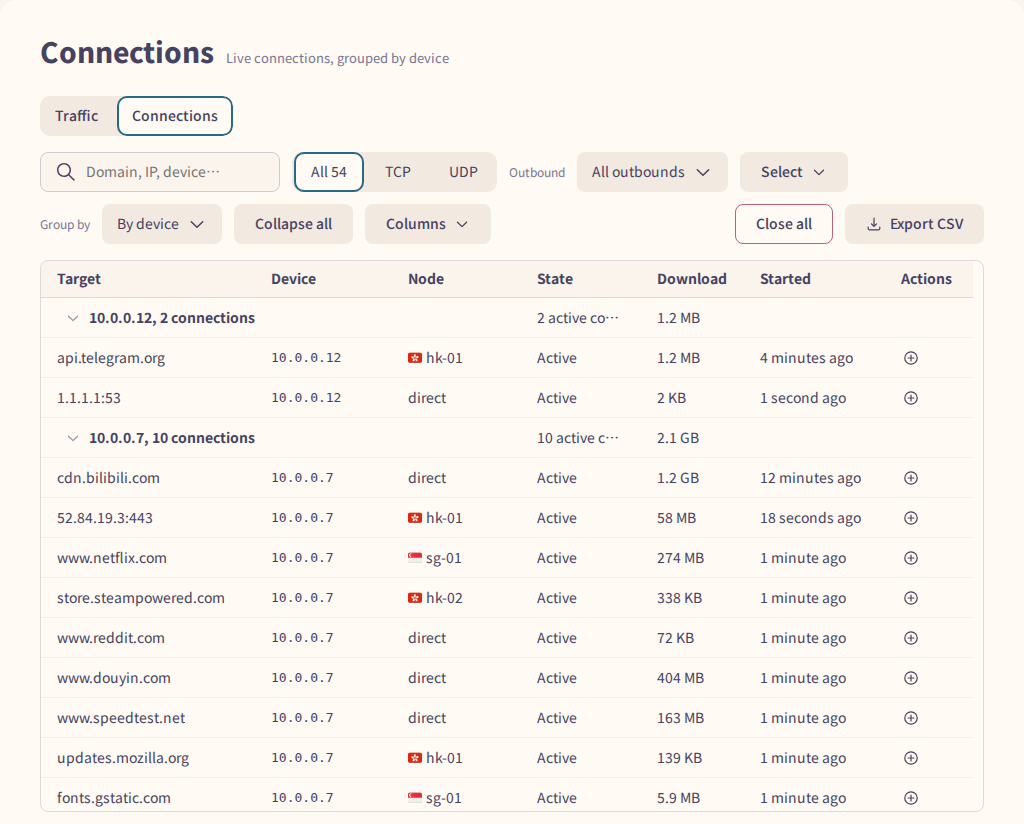Click the www.speedtest.net target

(121, 718)
